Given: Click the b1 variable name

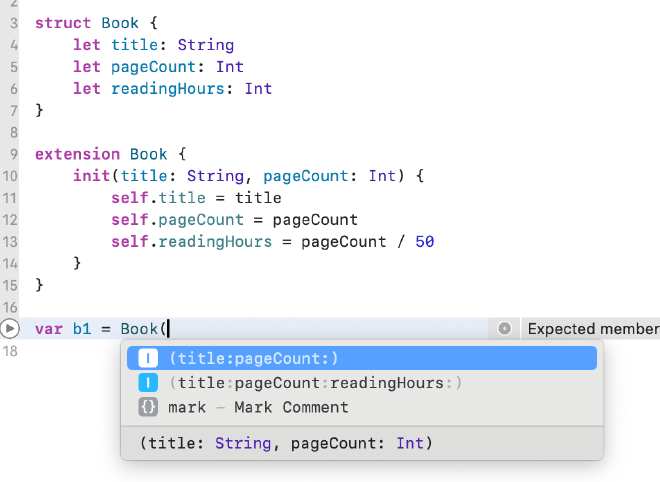Looking at the screenshot, I should click(82, 329).
